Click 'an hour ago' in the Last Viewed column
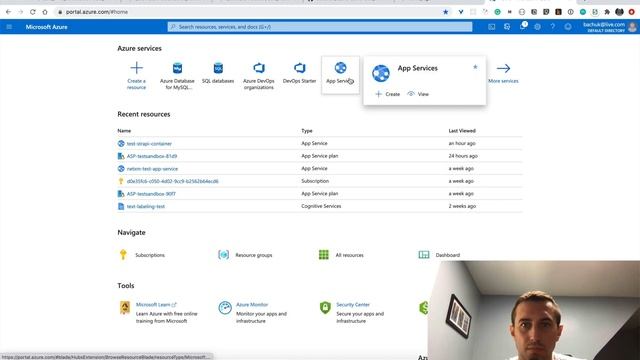The height and width of the screenshot is (360, 640). pyautogui.click(x=462, y=144)
